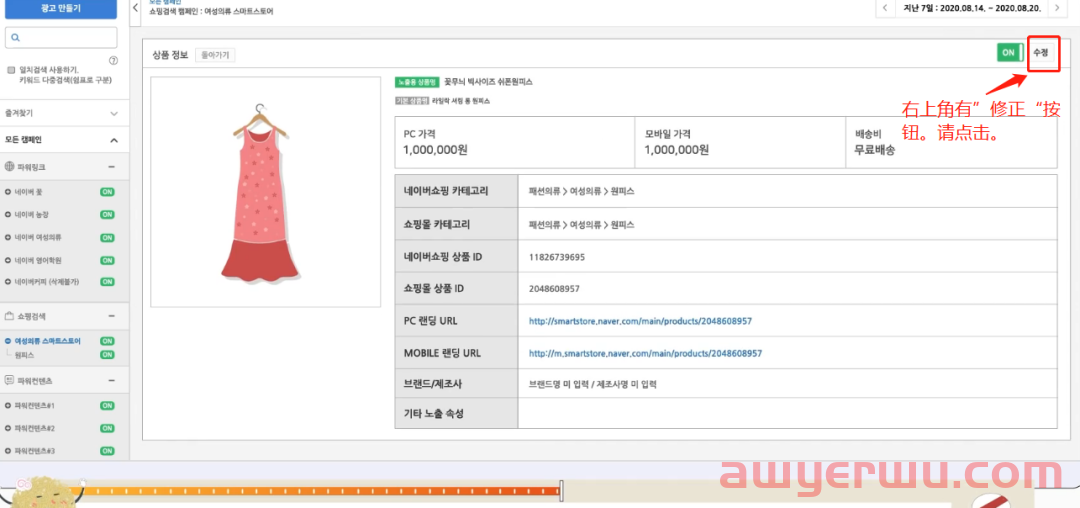This screenshot has width=1080, height=508.
Task: Click the sidebar keyword search field
Action: [61, 38]
